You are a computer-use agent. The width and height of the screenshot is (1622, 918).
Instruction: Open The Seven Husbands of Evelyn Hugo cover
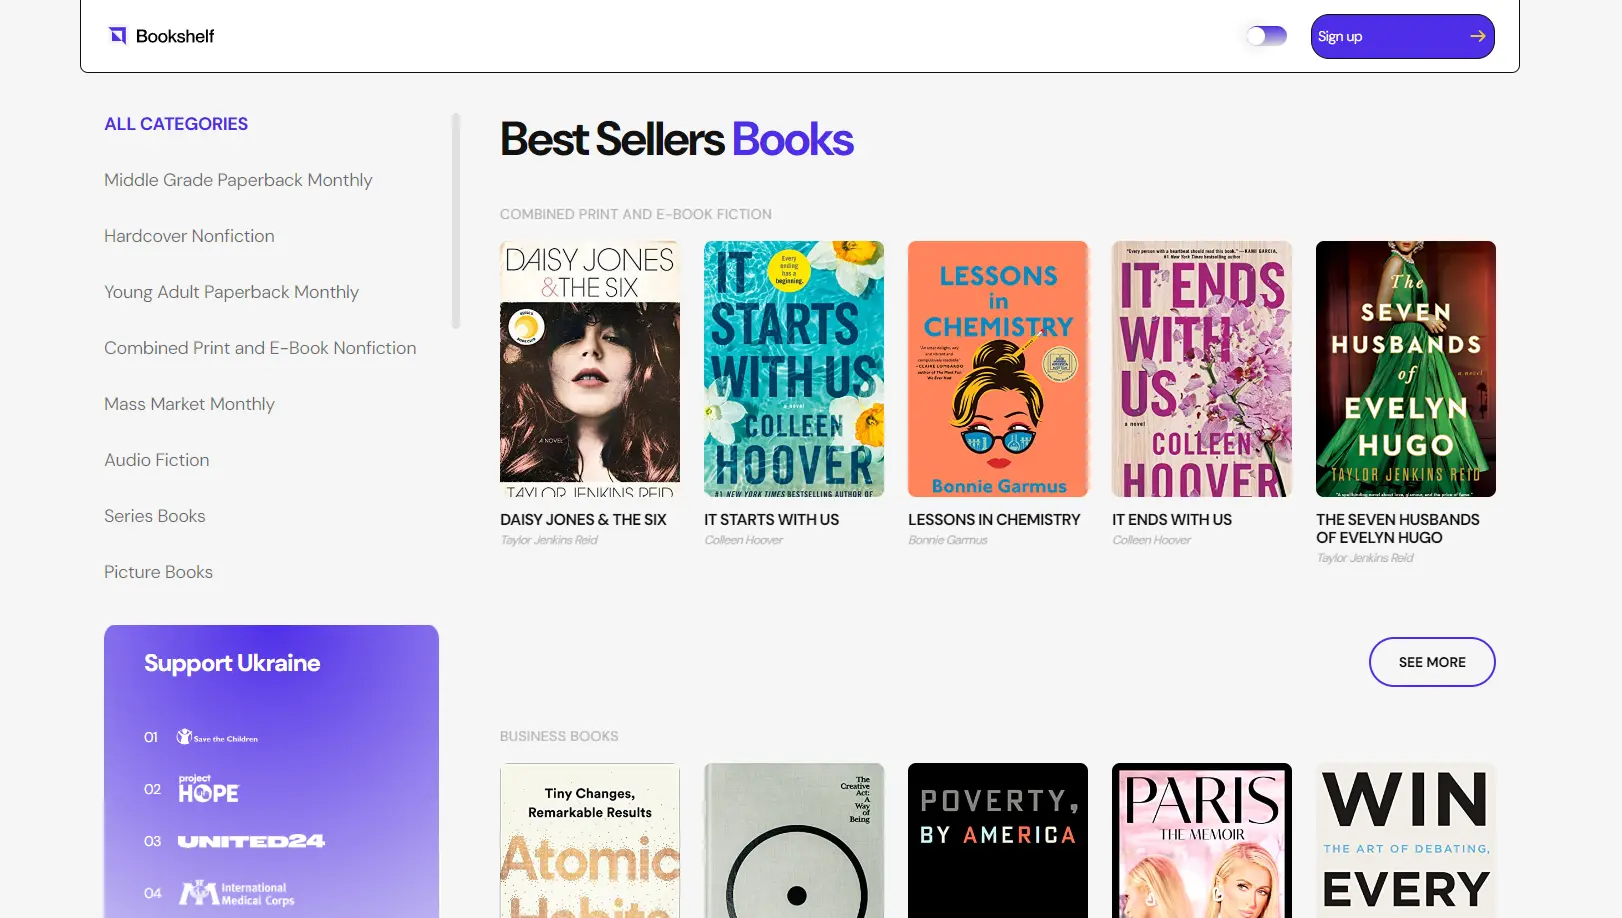(x=1405, y=368)
